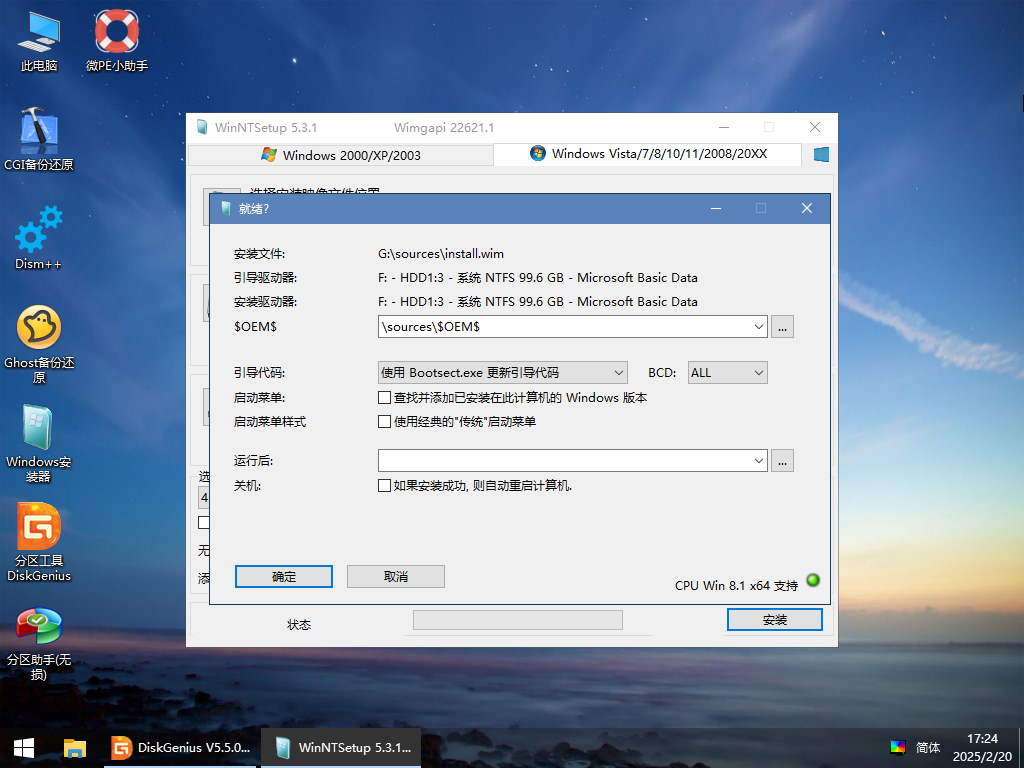Click the 引导驱动器 F: HDD1:3 value
This screenshot has height=768, width=1024.
point(537,278)
